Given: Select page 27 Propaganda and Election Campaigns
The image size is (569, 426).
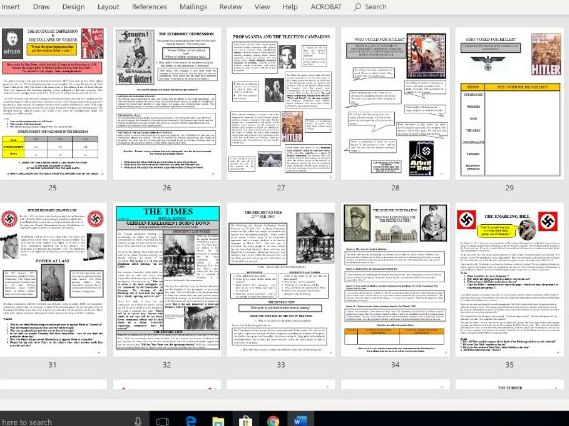Looking at the screenshot, I should tap(281, 103).
